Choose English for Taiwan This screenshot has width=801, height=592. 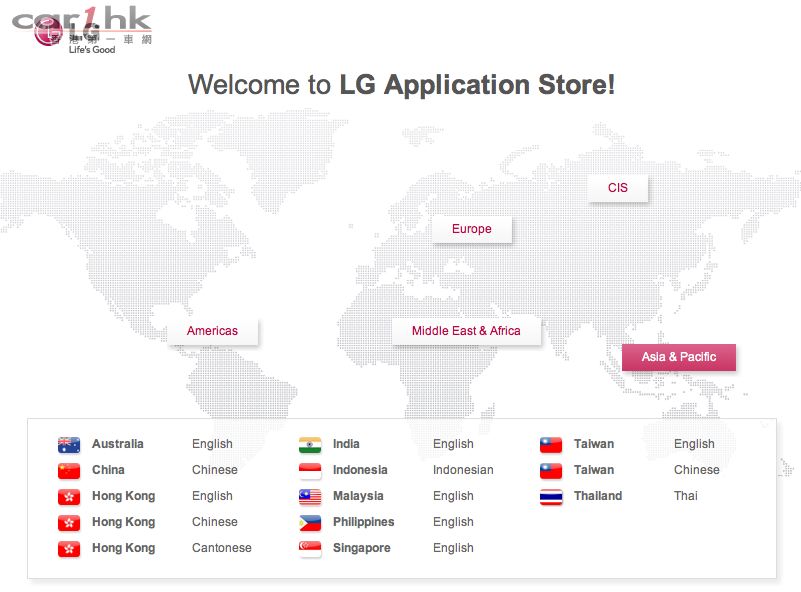(x=694, y=444)
